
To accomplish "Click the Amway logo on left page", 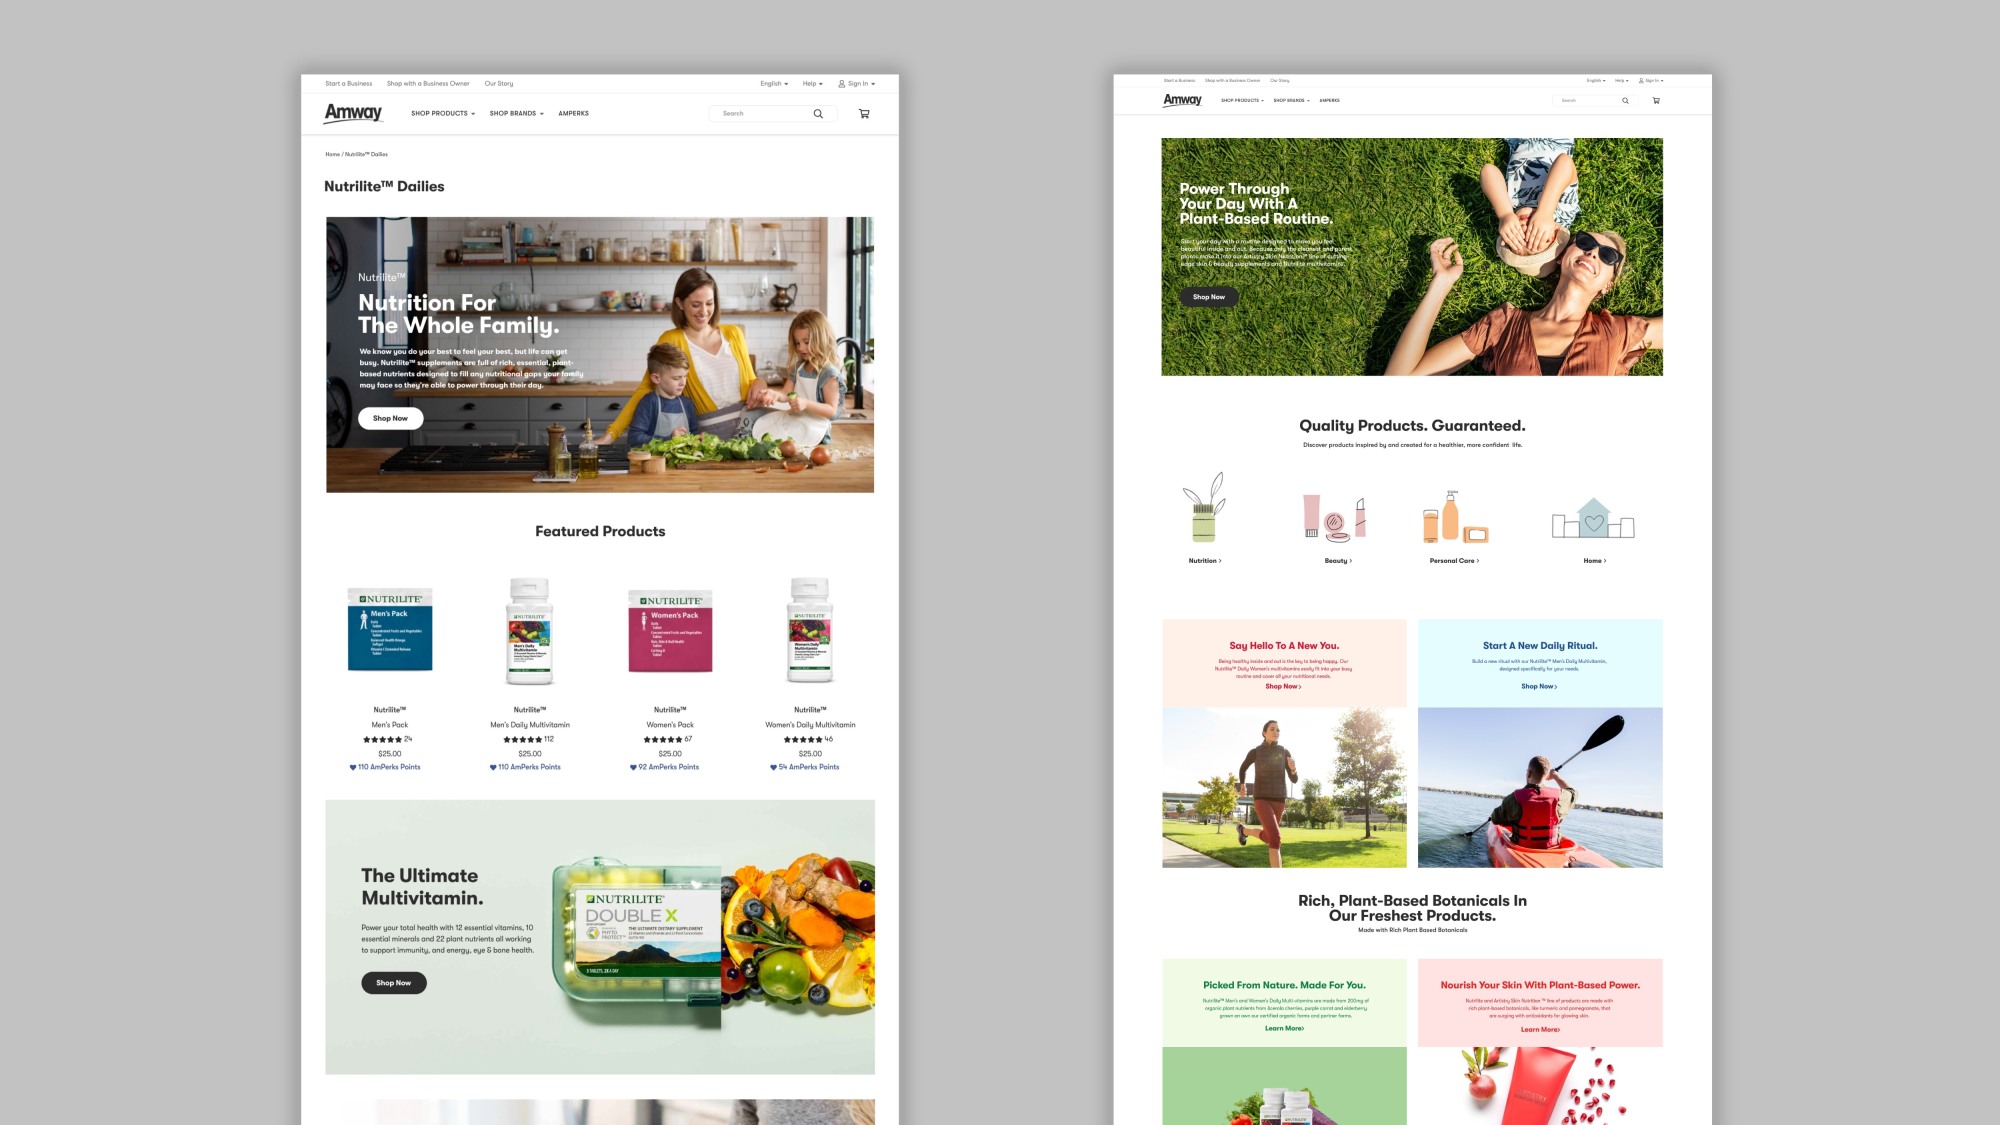I will tap(353, 113).
